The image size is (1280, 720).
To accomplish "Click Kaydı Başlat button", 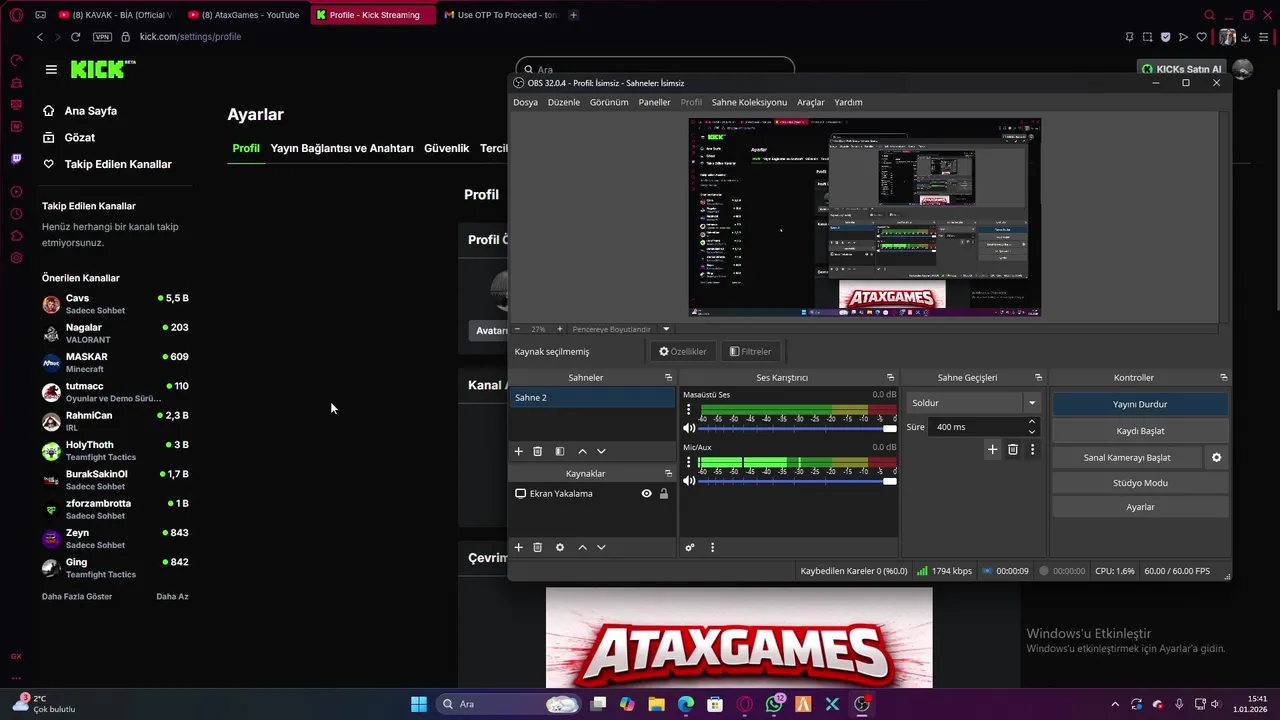I will click(1140, 431).
